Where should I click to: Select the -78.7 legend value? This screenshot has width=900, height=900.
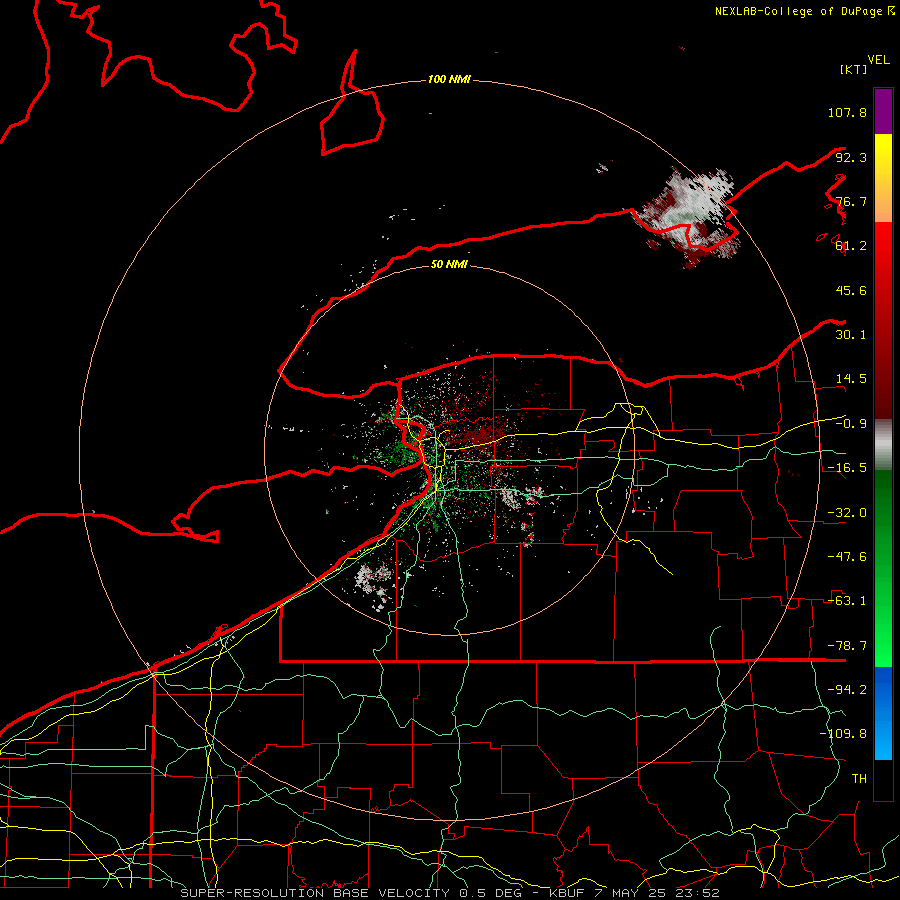click(847, 646)
